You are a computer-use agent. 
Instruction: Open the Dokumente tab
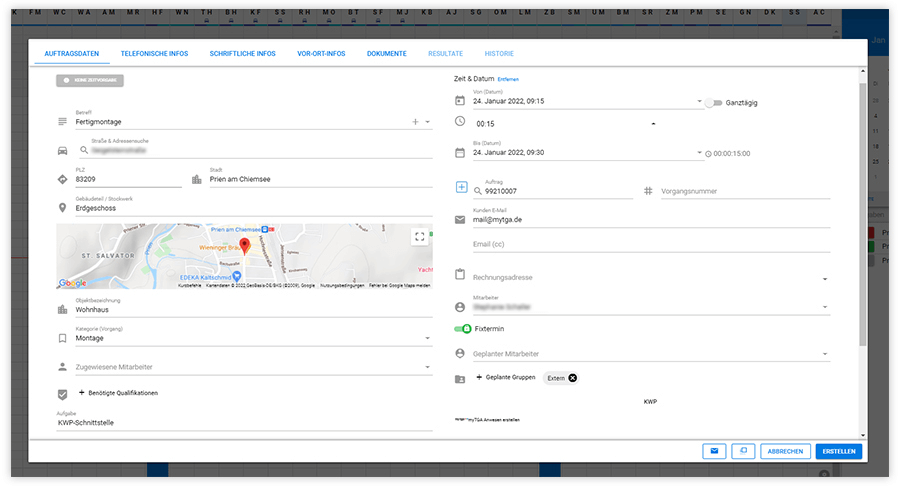[386, 53]
